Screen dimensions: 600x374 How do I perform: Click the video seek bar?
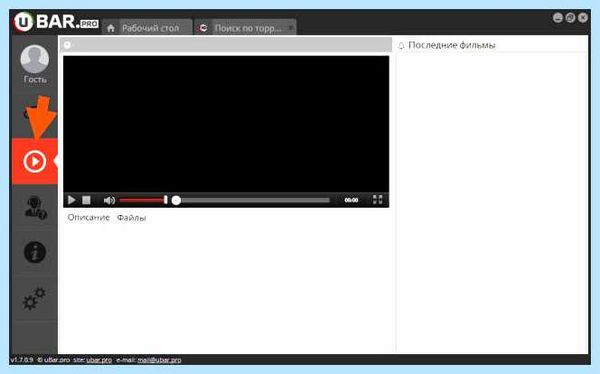[x=251, y=200]
